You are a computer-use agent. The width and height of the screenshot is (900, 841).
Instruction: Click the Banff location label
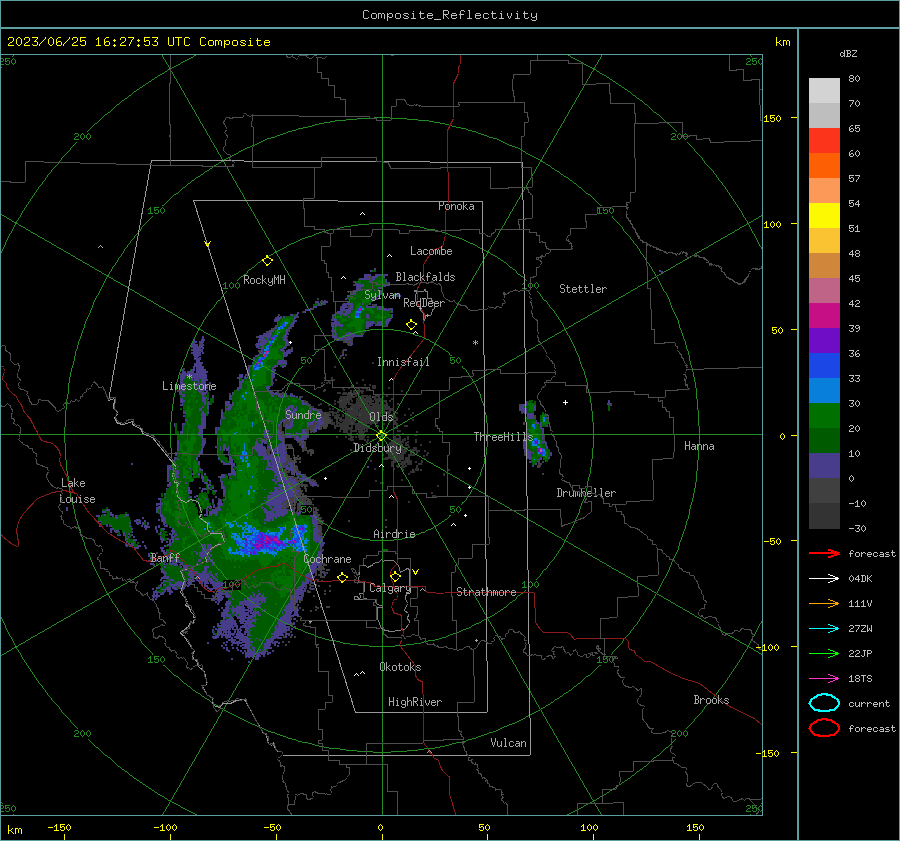165,558
